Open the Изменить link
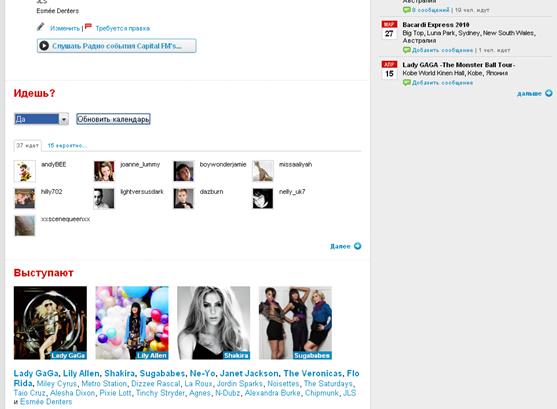The image size is (557, 409). [x=65, y=28]
